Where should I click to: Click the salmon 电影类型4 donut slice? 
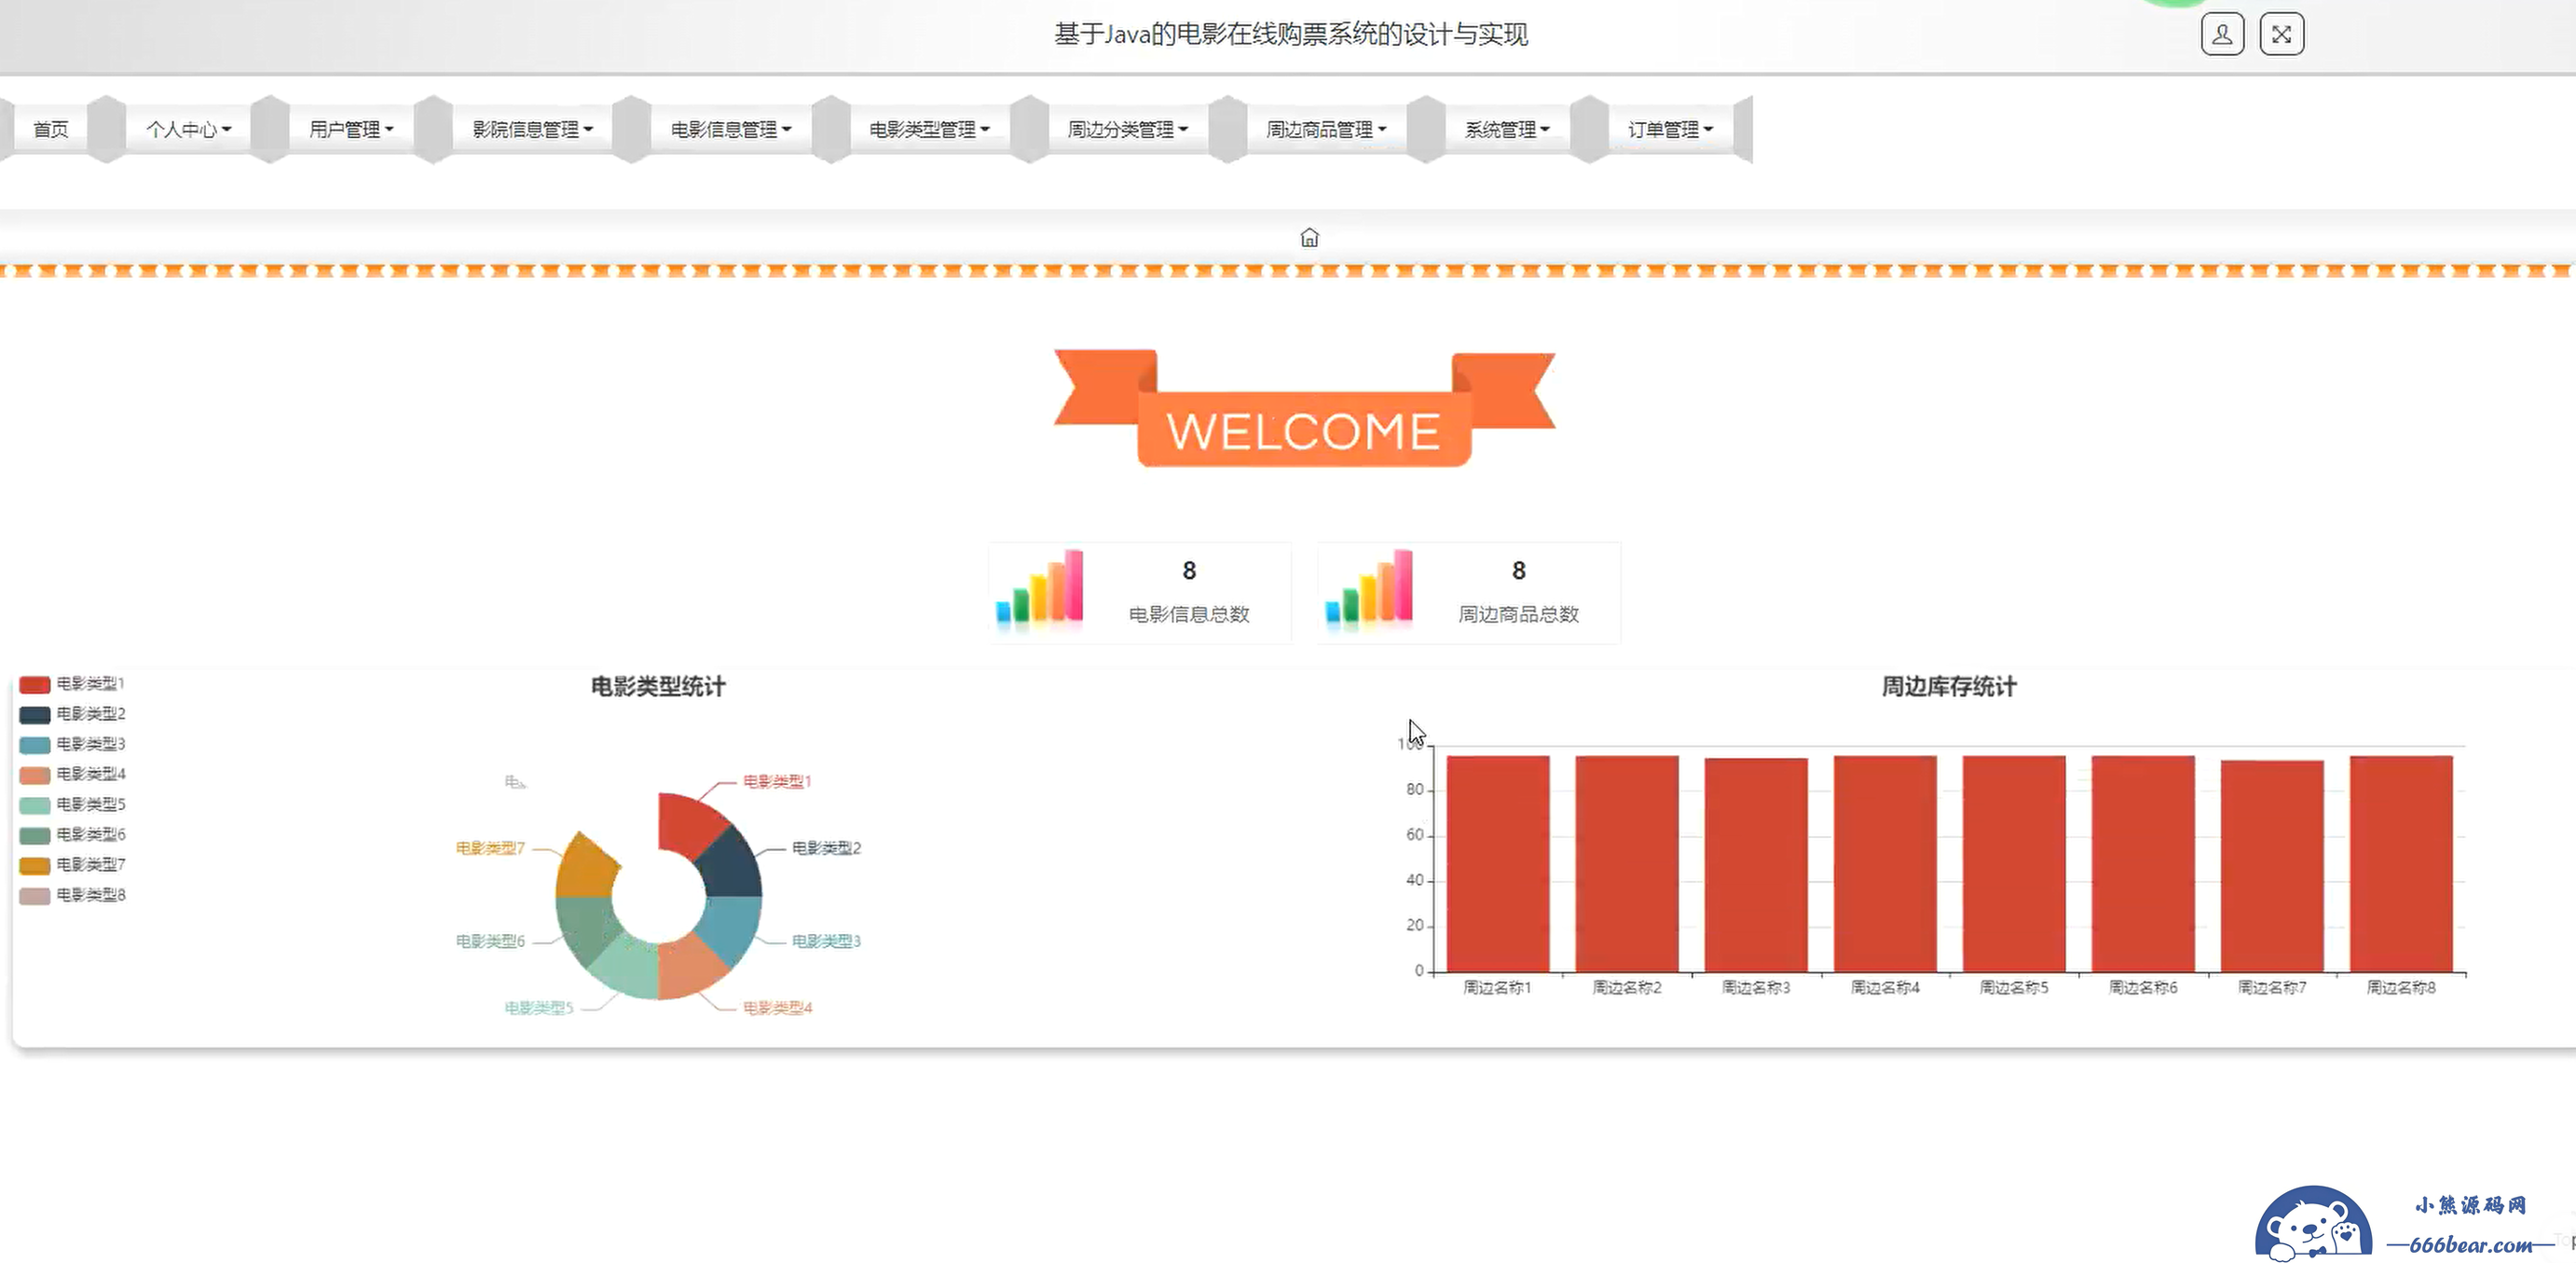point(688,970)
